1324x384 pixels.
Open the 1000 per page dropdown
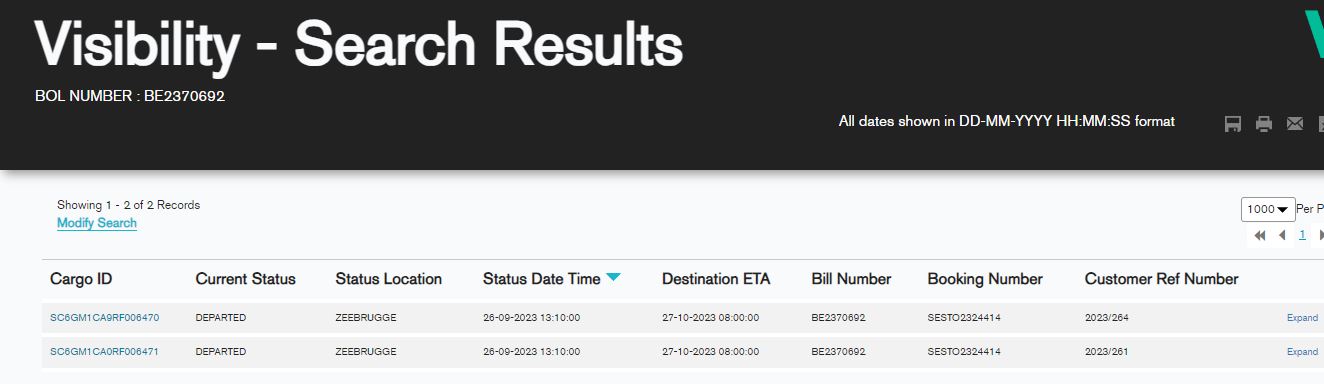tap(1268, 209)
